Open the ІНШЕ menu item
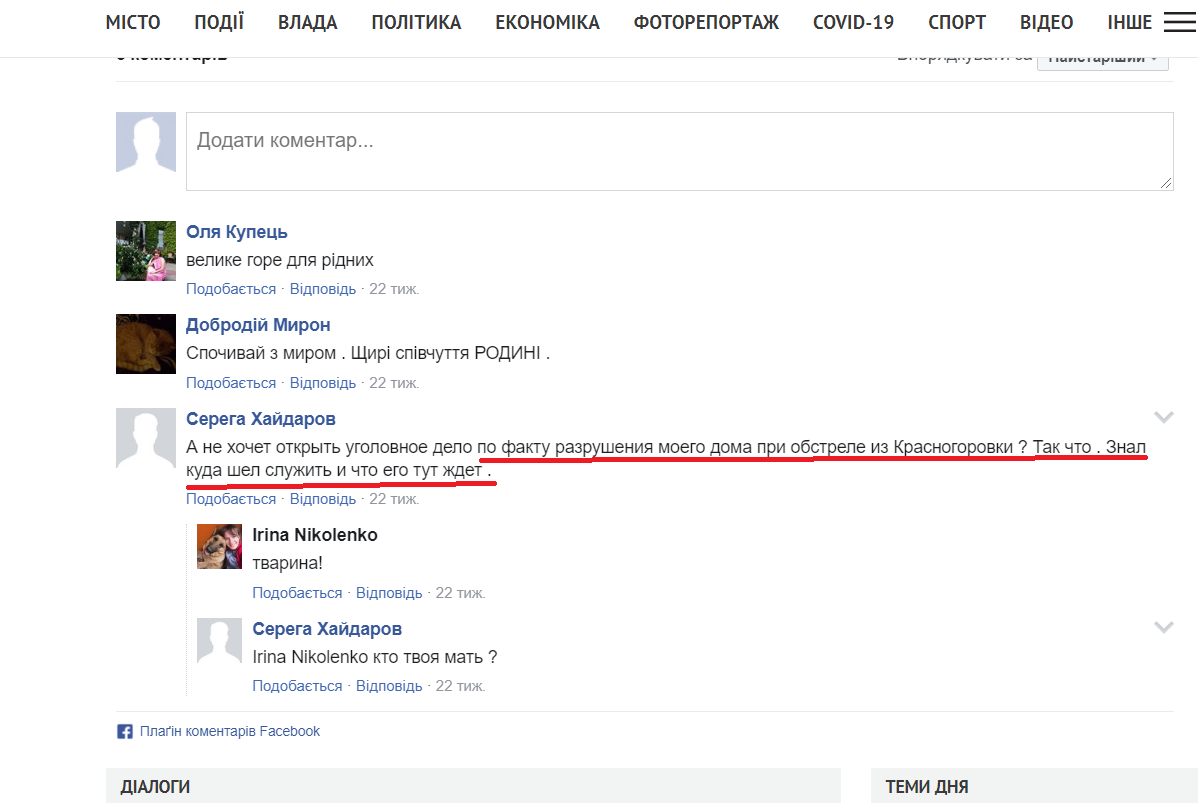 (x=1129, y=22)
